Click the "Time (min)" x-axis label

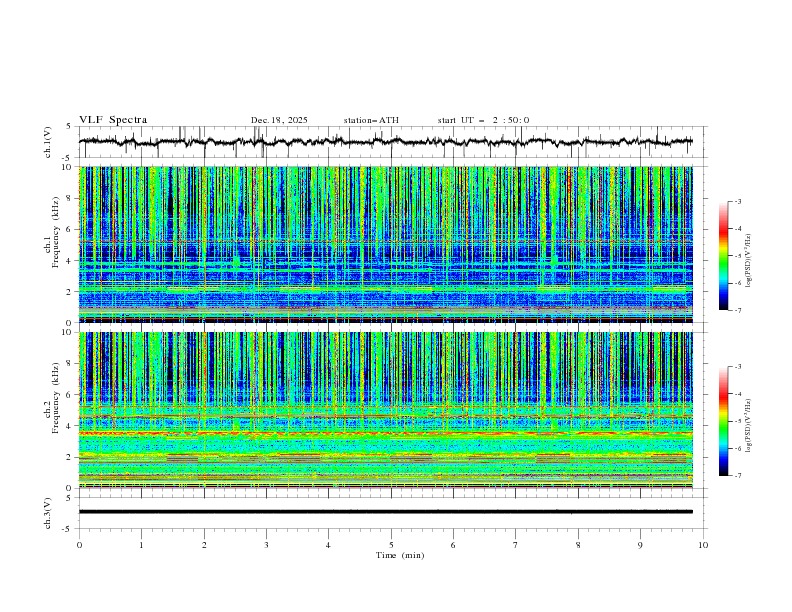tap(400, 555)
